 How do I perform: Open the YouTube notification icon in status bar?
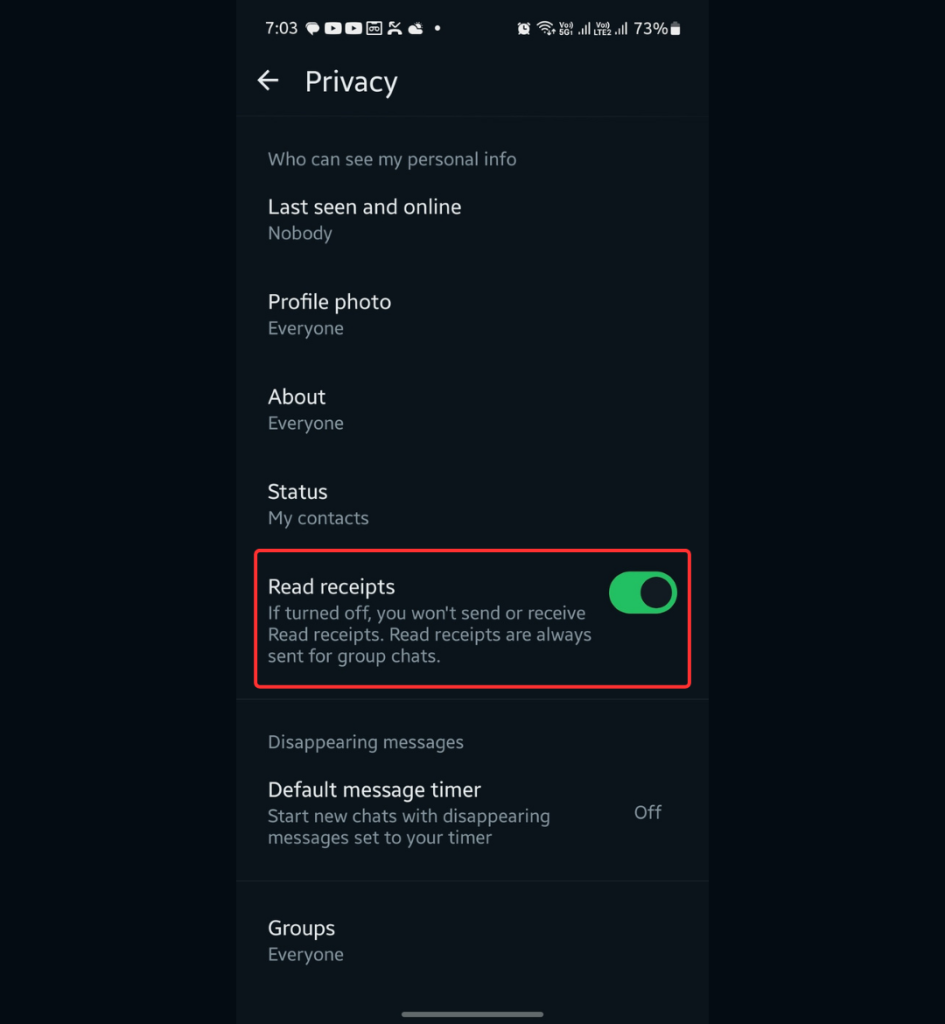(x=333, y=29)
